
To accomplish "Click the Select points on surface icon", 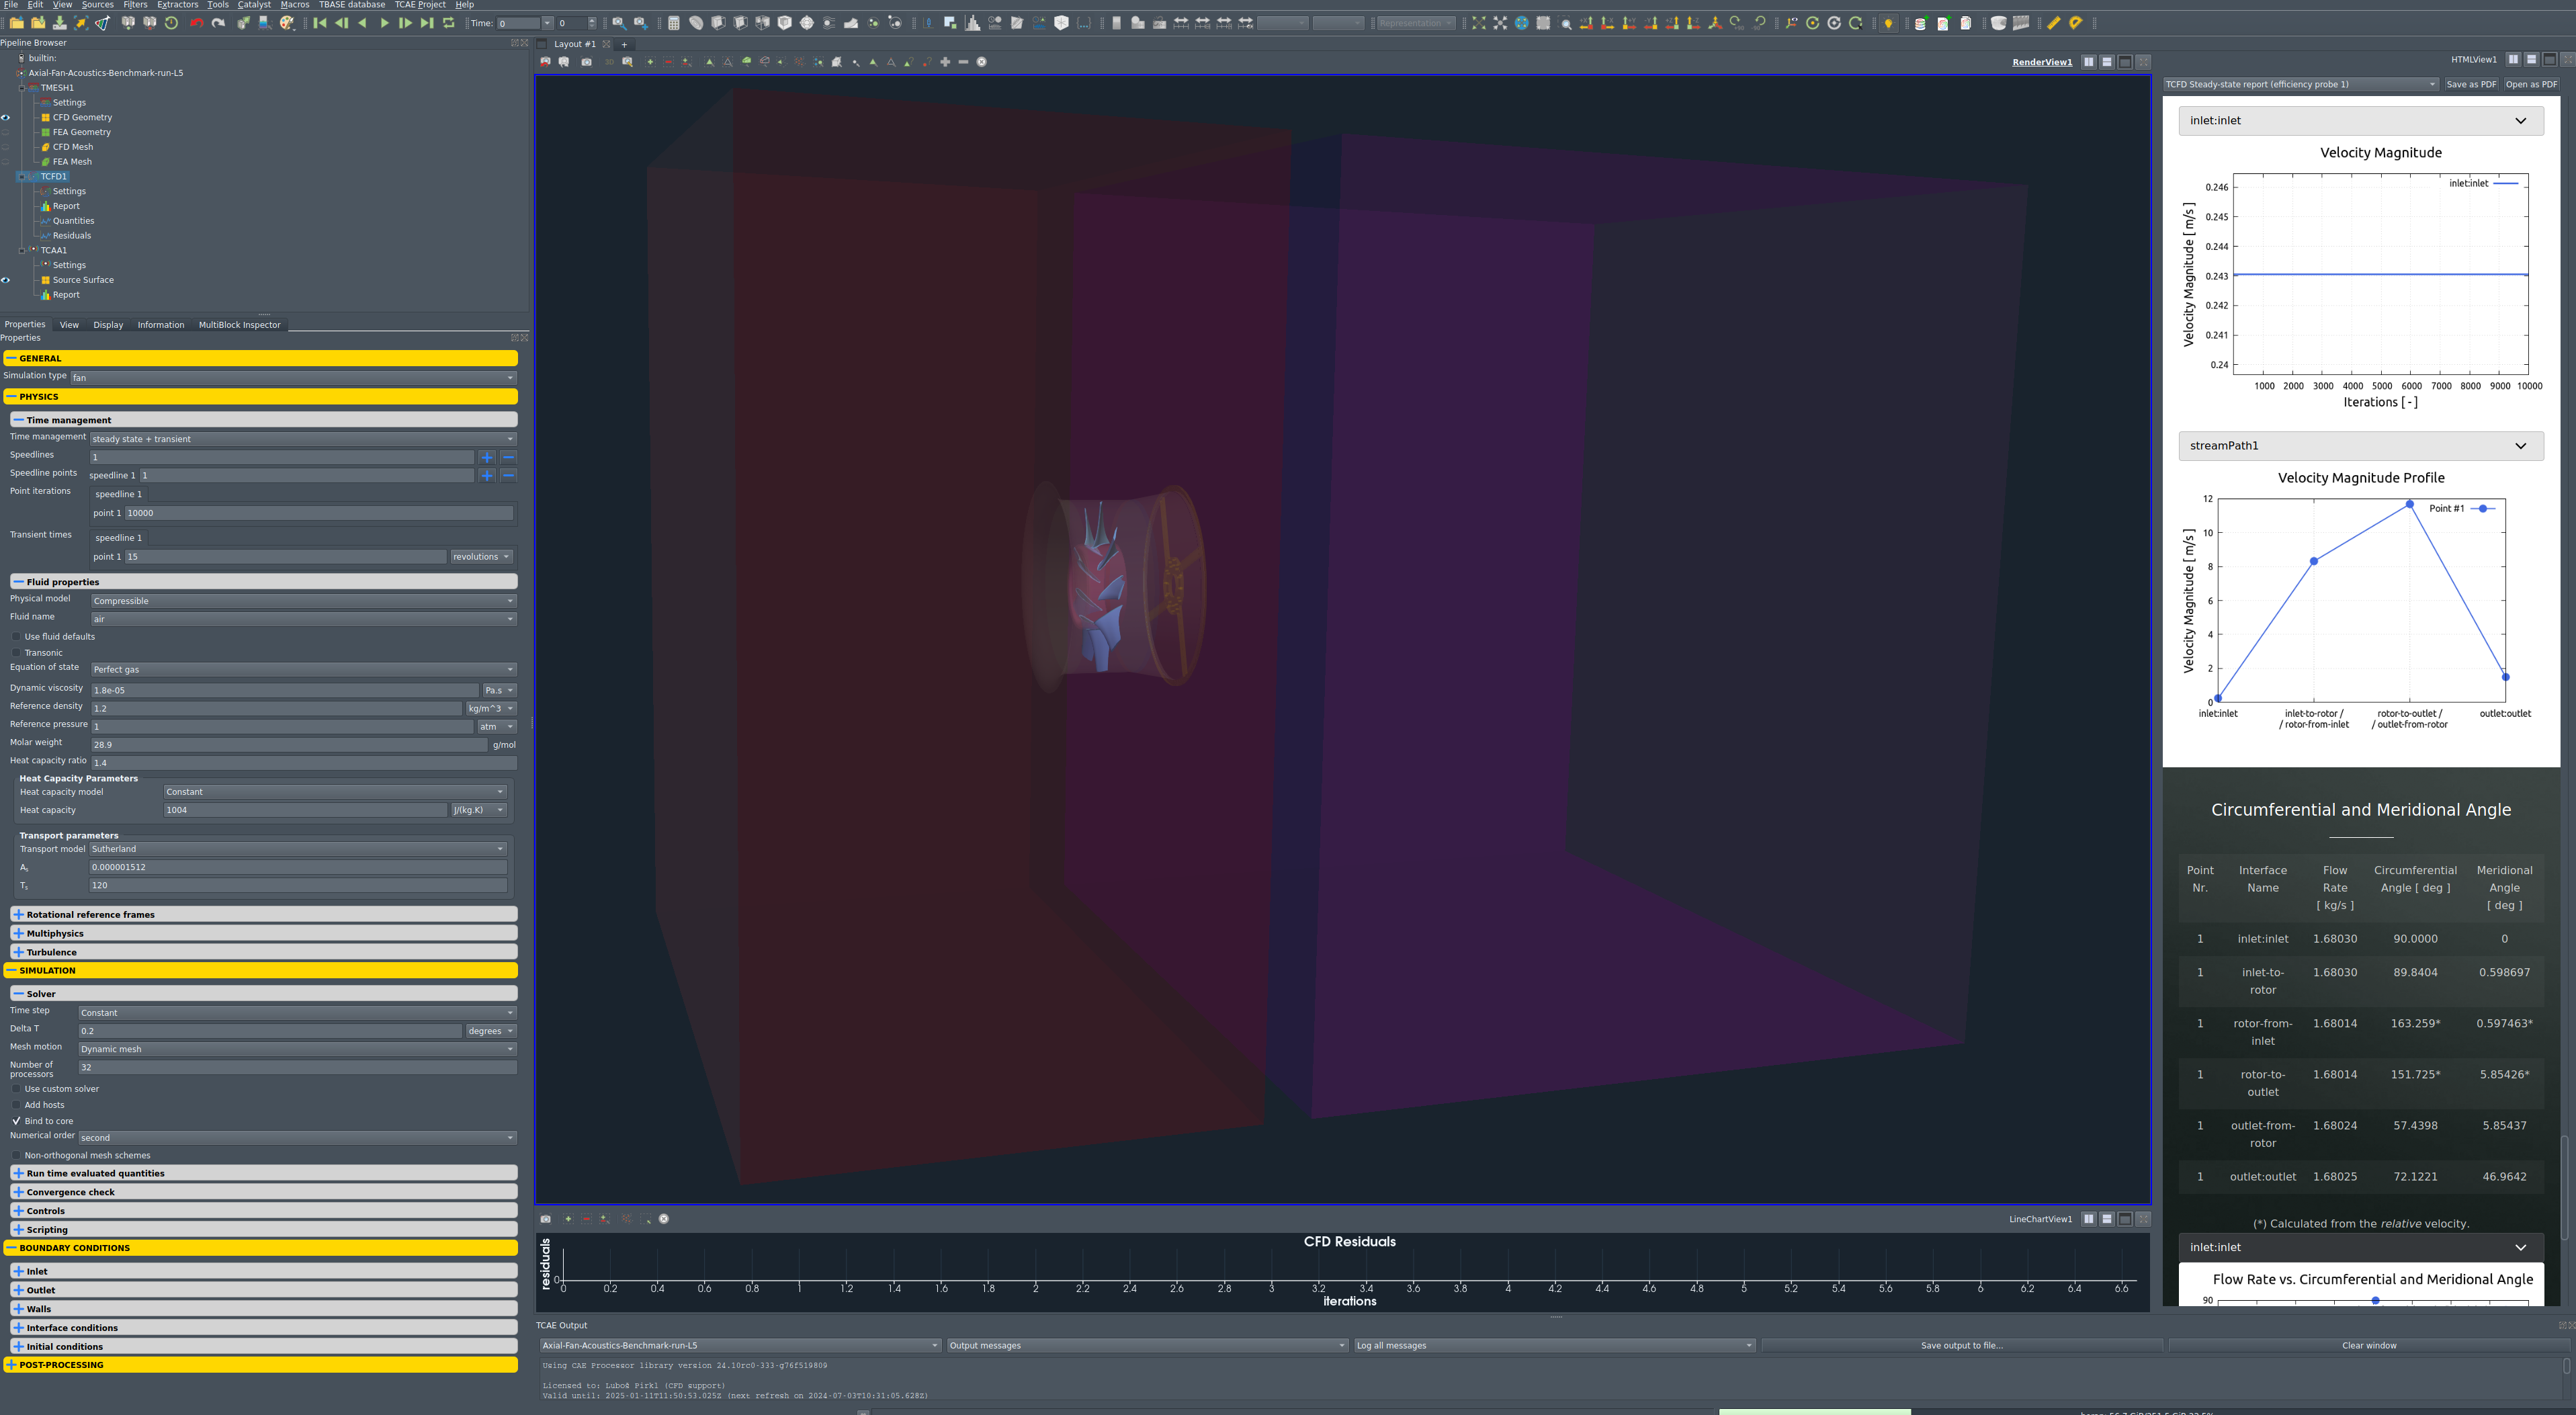I will tap(728, 62).
